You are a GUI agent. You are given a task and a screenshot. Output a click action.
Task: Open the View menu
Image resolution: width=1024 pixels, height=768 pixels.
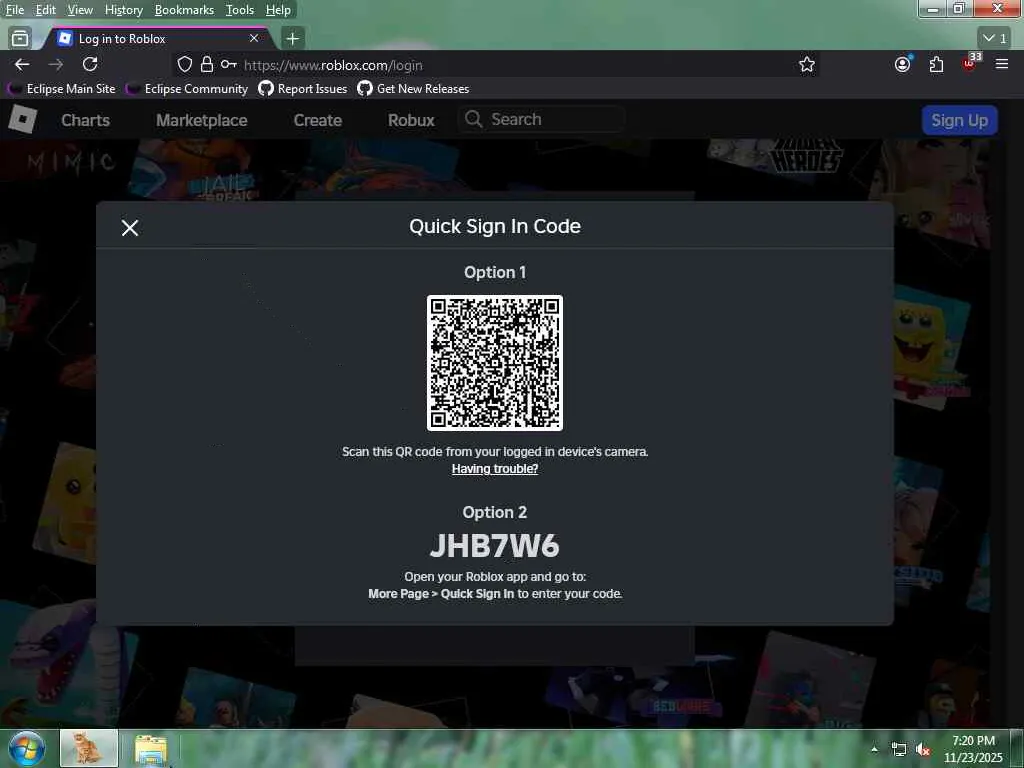pyautogui.click(x=80, y=10)
